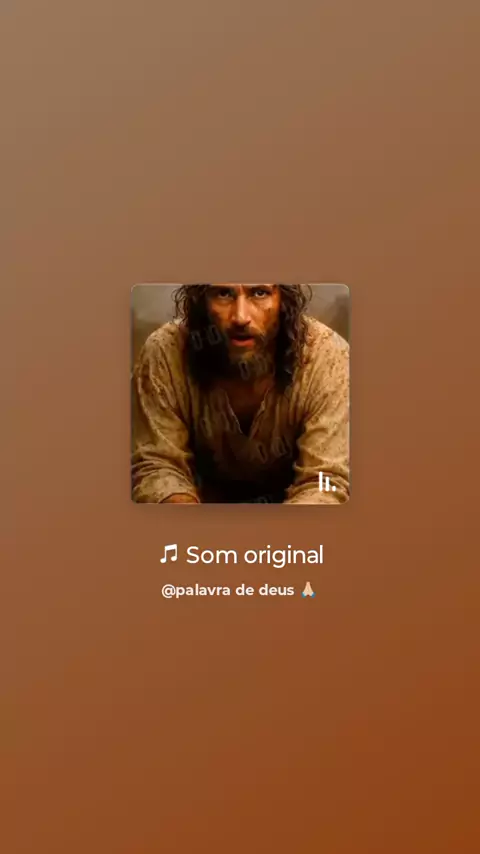
Task: Tap the praying hands emoji after username
Action: (x=308, y=590)
